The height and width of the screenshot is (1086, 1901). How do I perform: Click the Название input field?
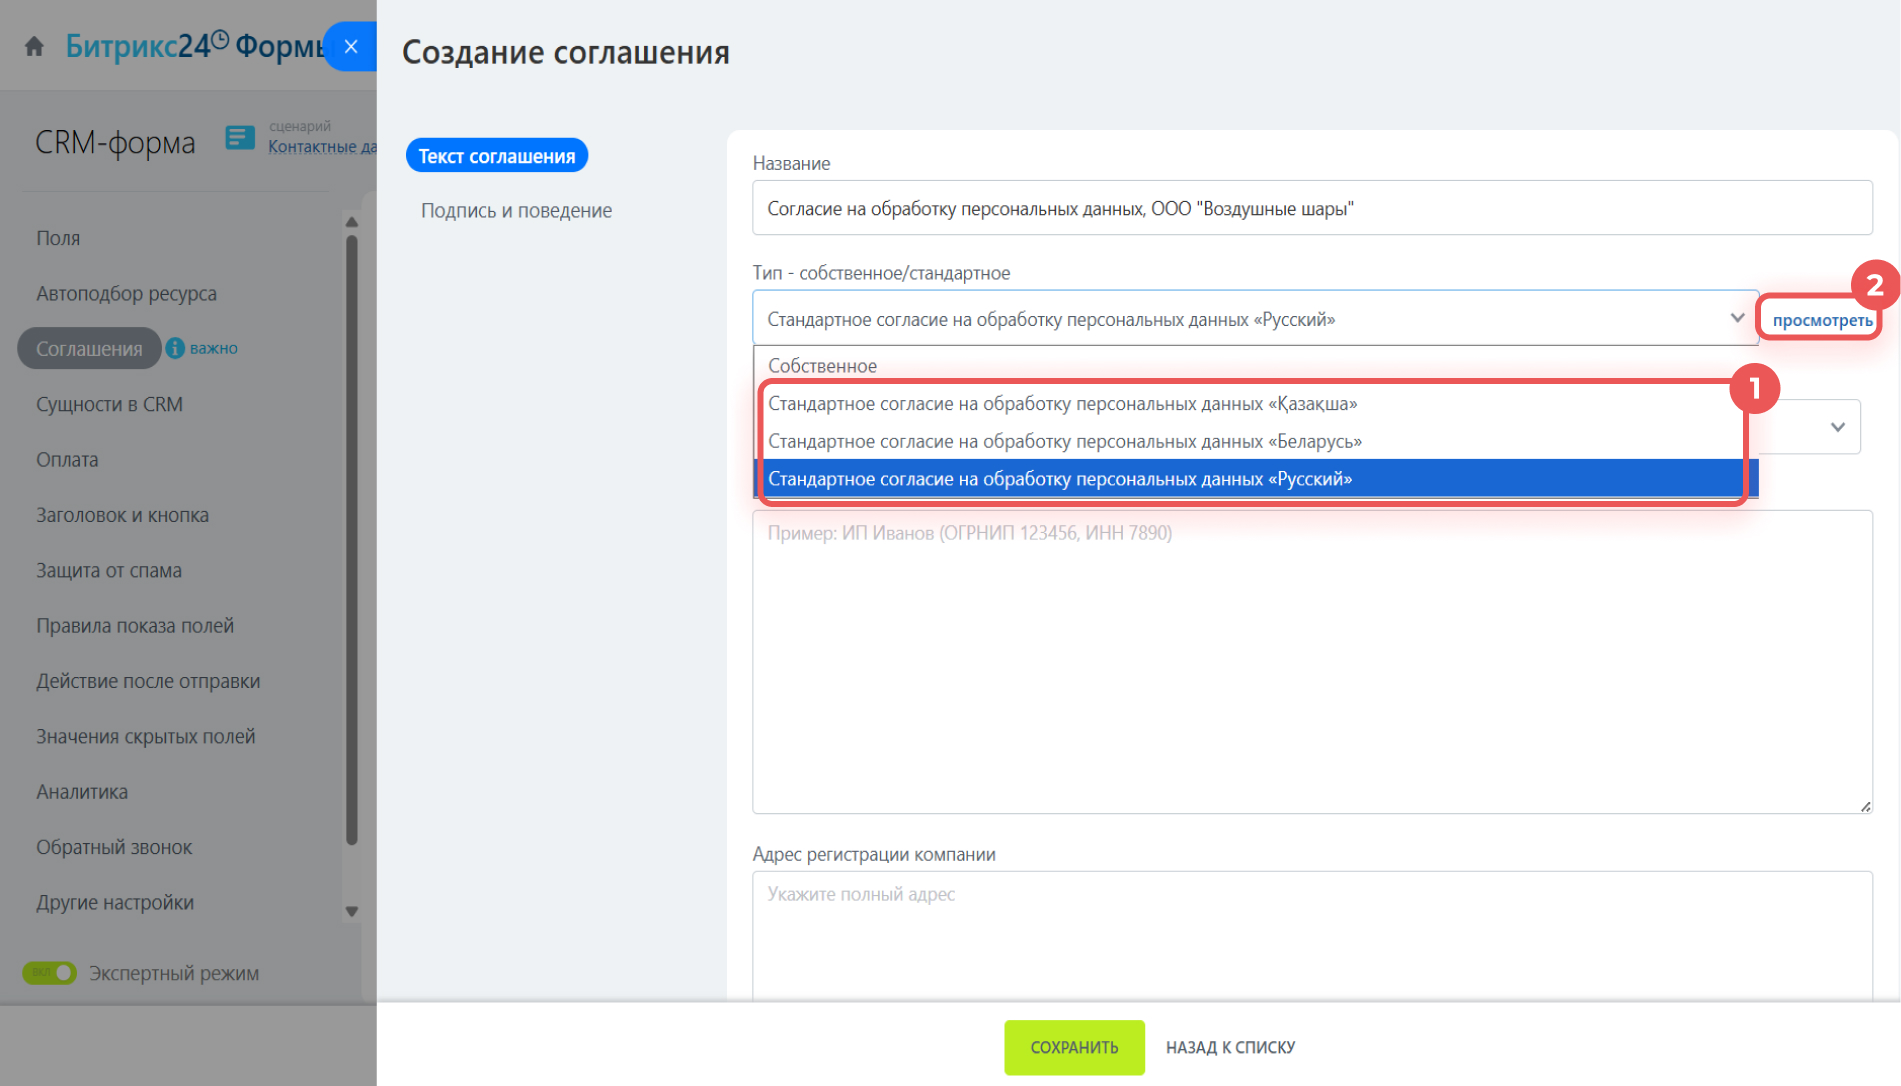[x=1311, y=208]
